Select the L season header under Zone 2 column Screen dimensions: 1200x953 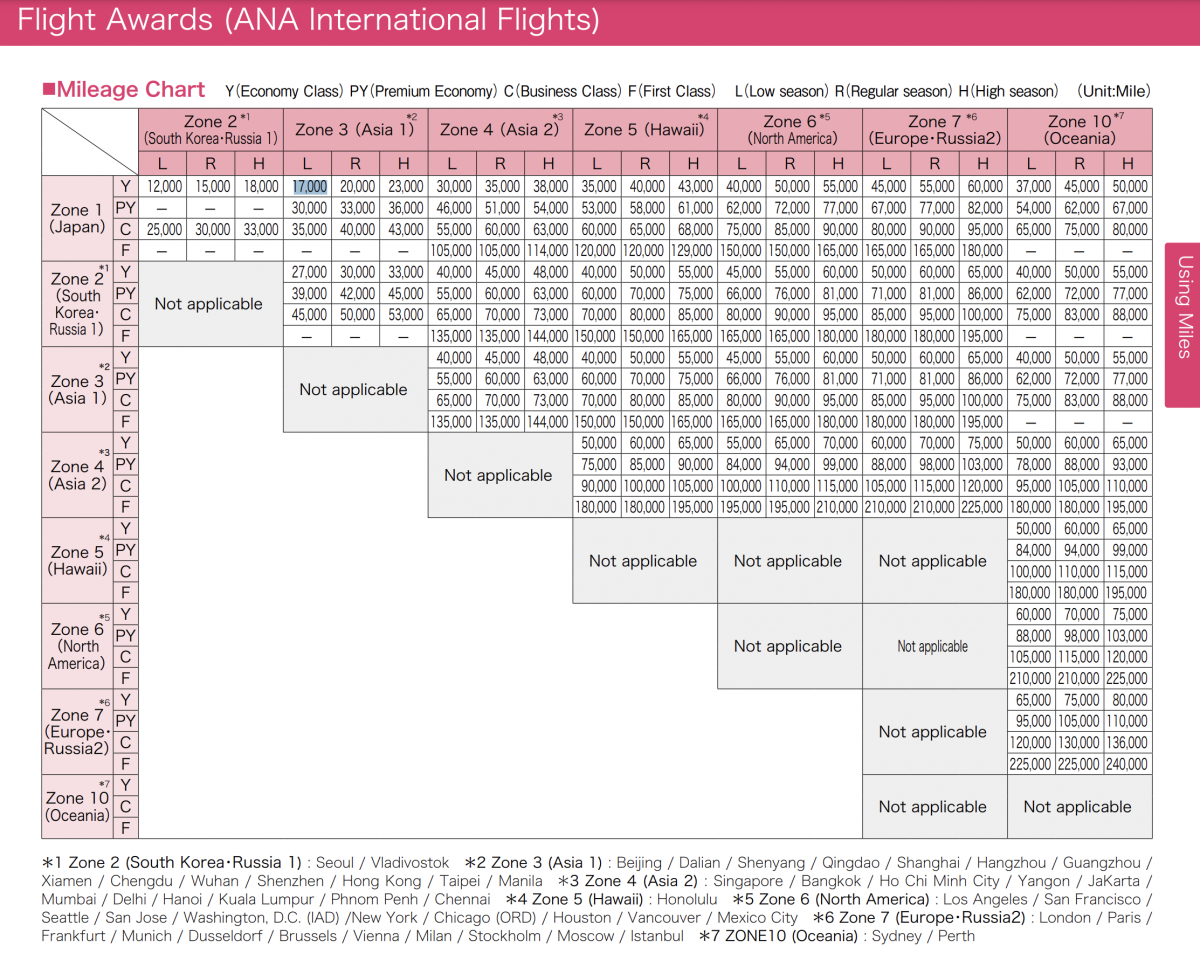coord(163,164)
